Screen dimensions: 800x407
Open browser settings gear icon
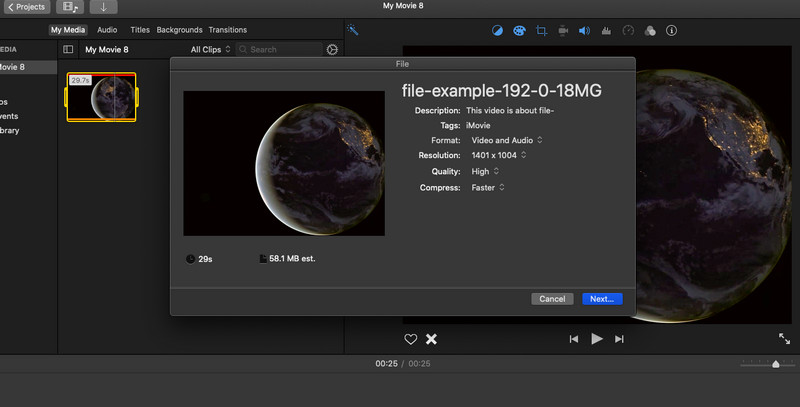coord(332,49)
